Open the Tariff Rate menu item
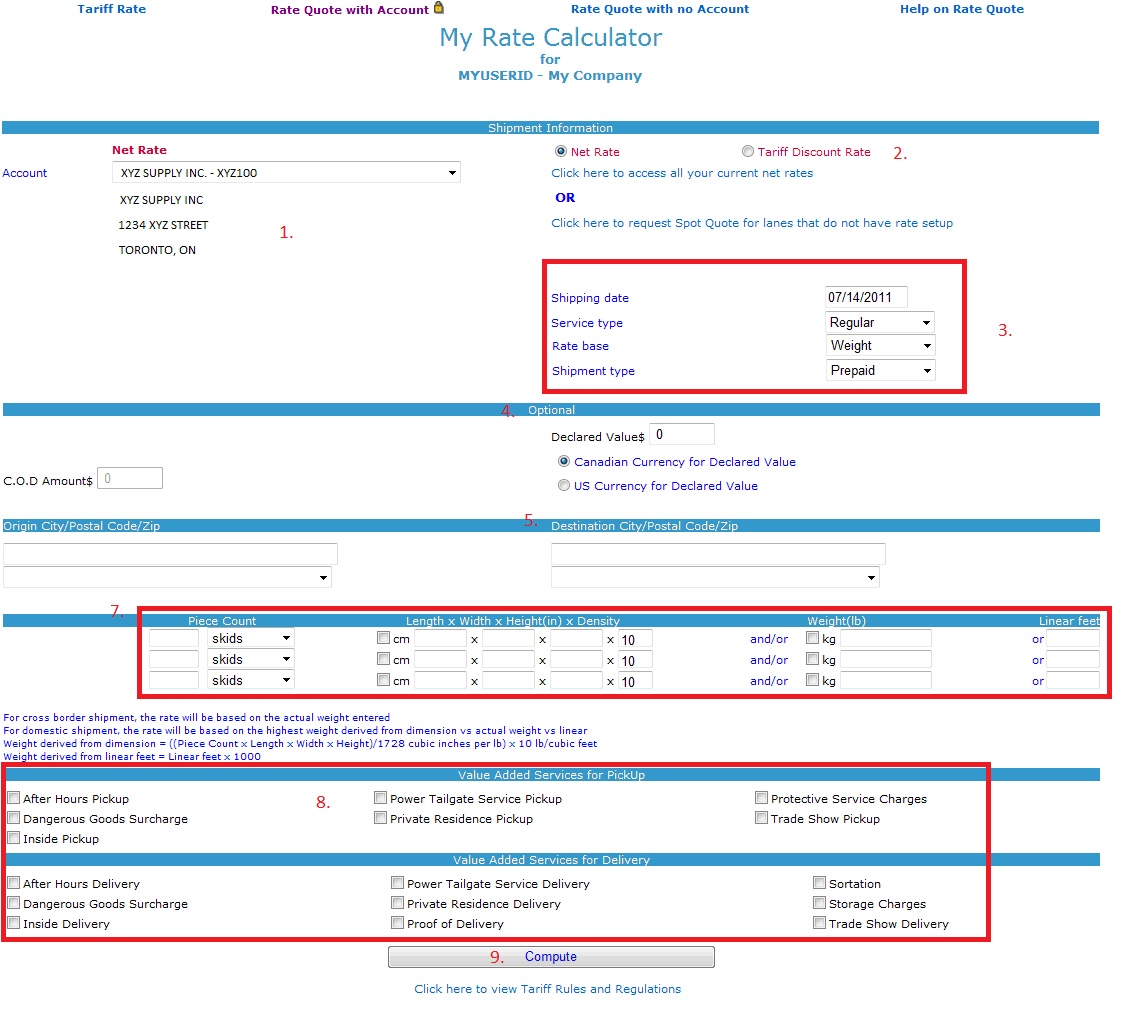The height and width of the screenshot is (1014, 1126). tap(111, 9)
